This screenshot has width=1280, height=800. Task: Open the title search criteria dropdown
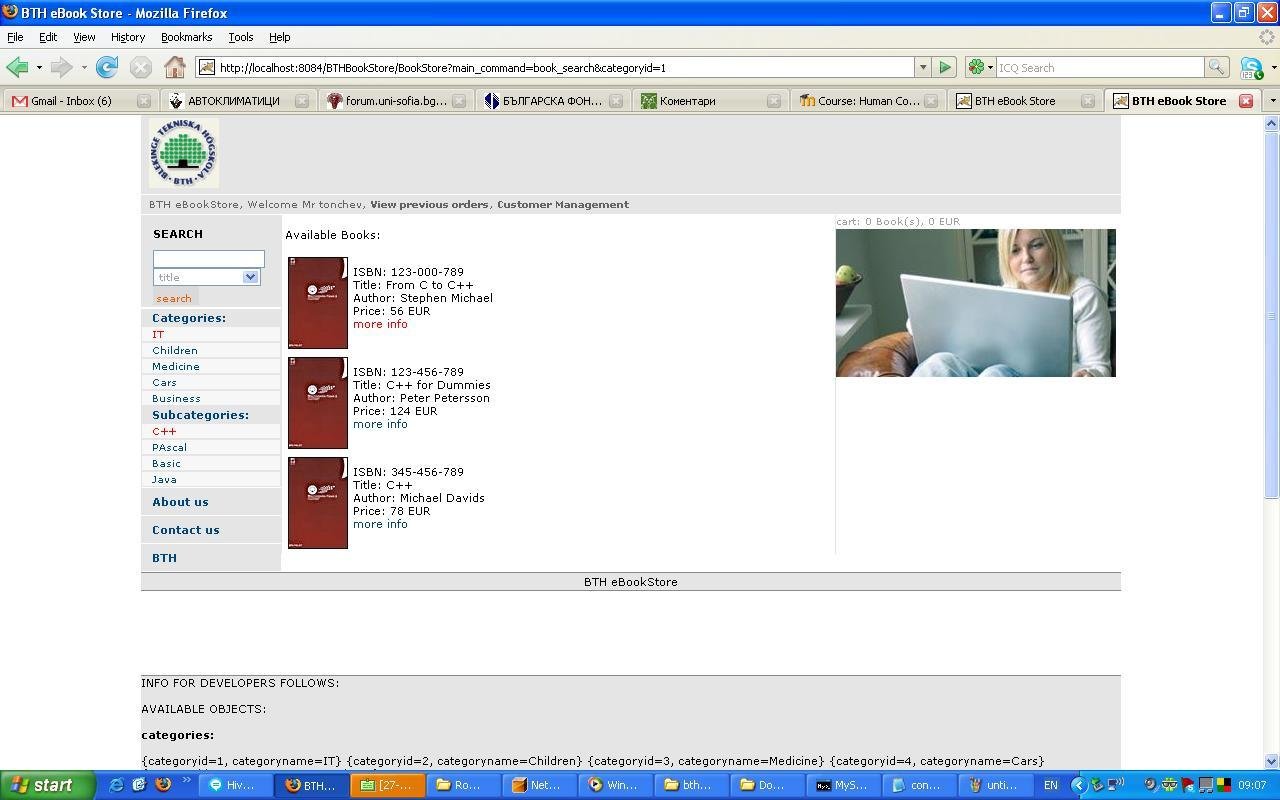pos(250,277)
